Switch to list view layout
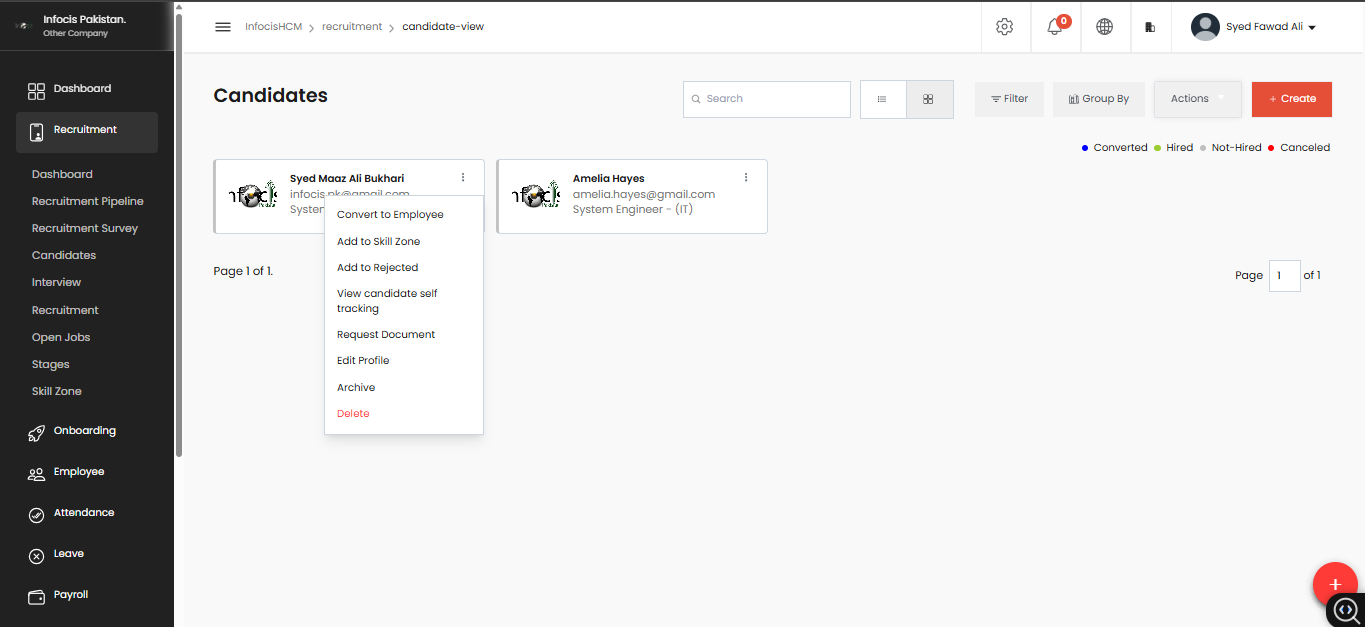The width and height of the screenshot is (1365, 627). (882, 99)
